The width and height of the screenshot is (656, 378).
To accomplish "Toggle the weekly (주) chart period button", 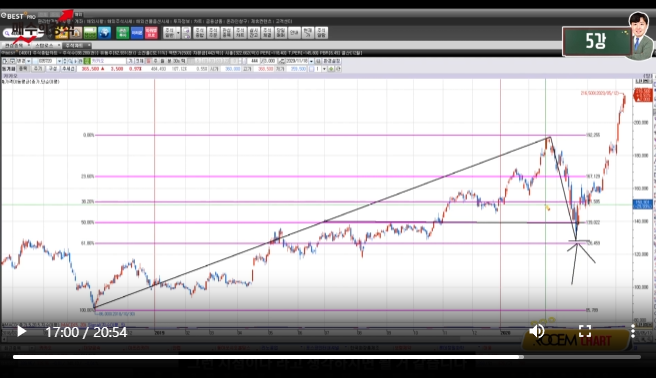I will [x=156, y=61].
